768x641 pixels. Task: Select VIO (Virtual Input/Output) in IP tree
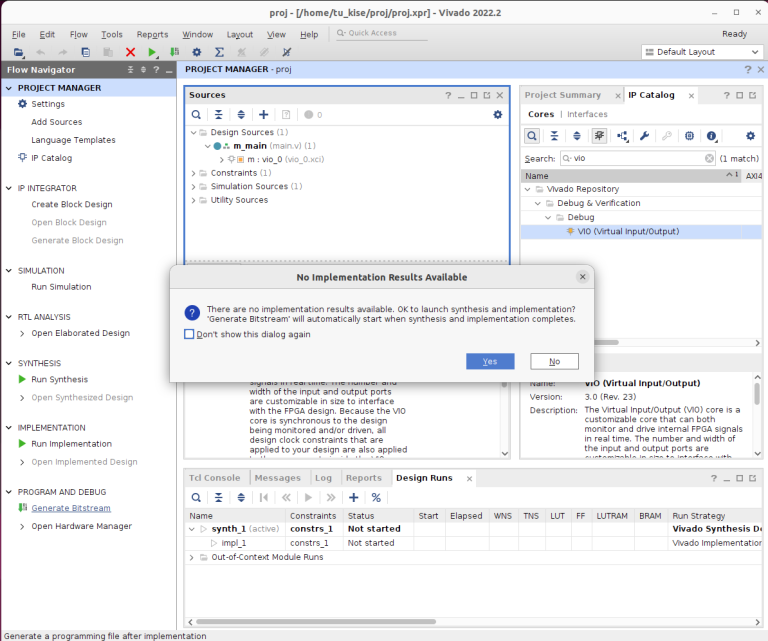627,231
